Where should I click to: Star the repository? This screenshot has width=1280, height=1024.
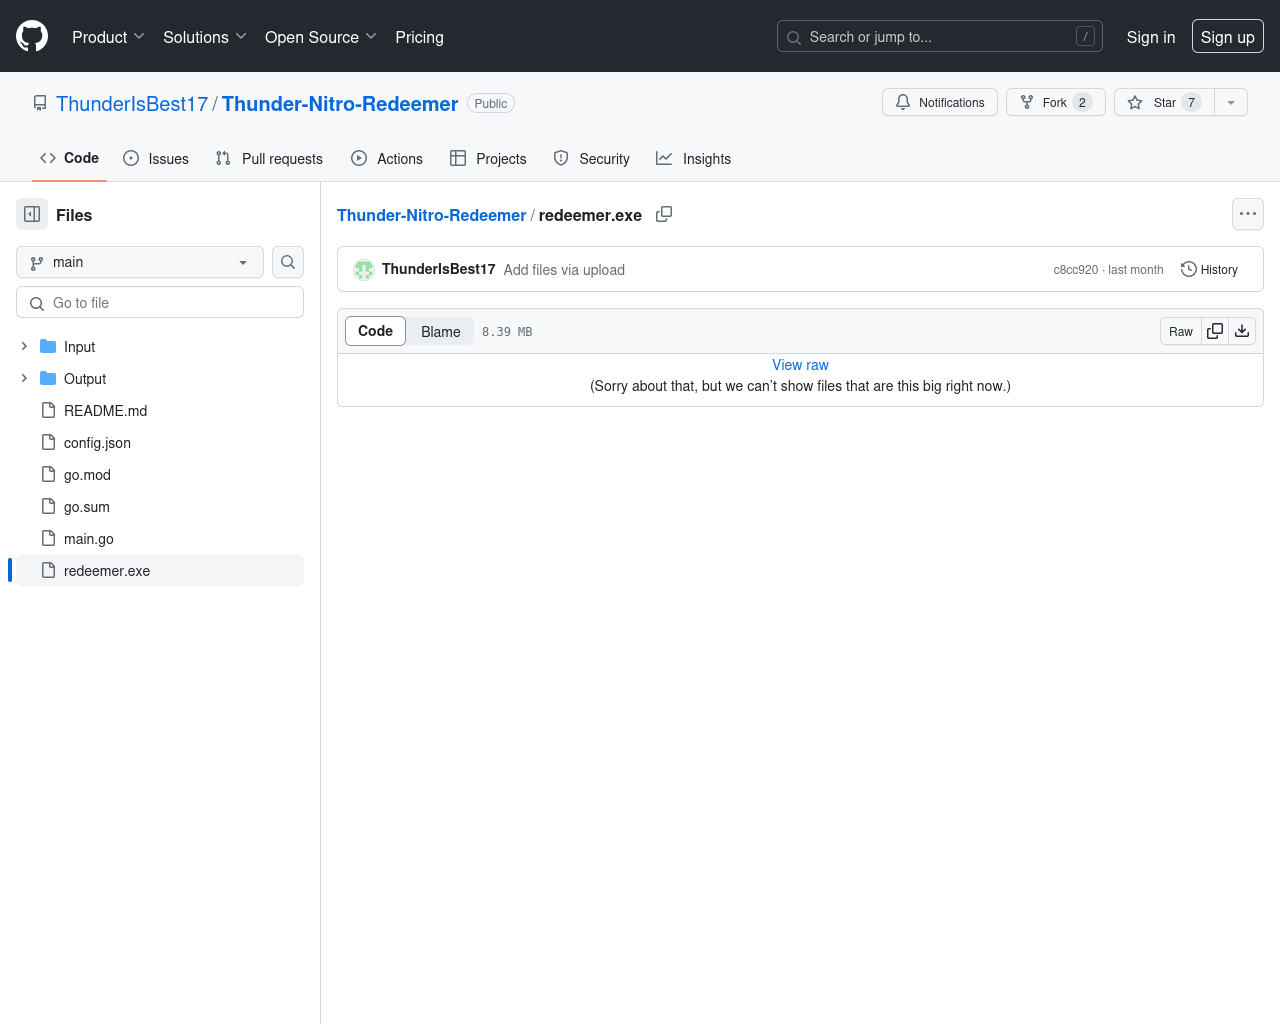coord(1164,102)
